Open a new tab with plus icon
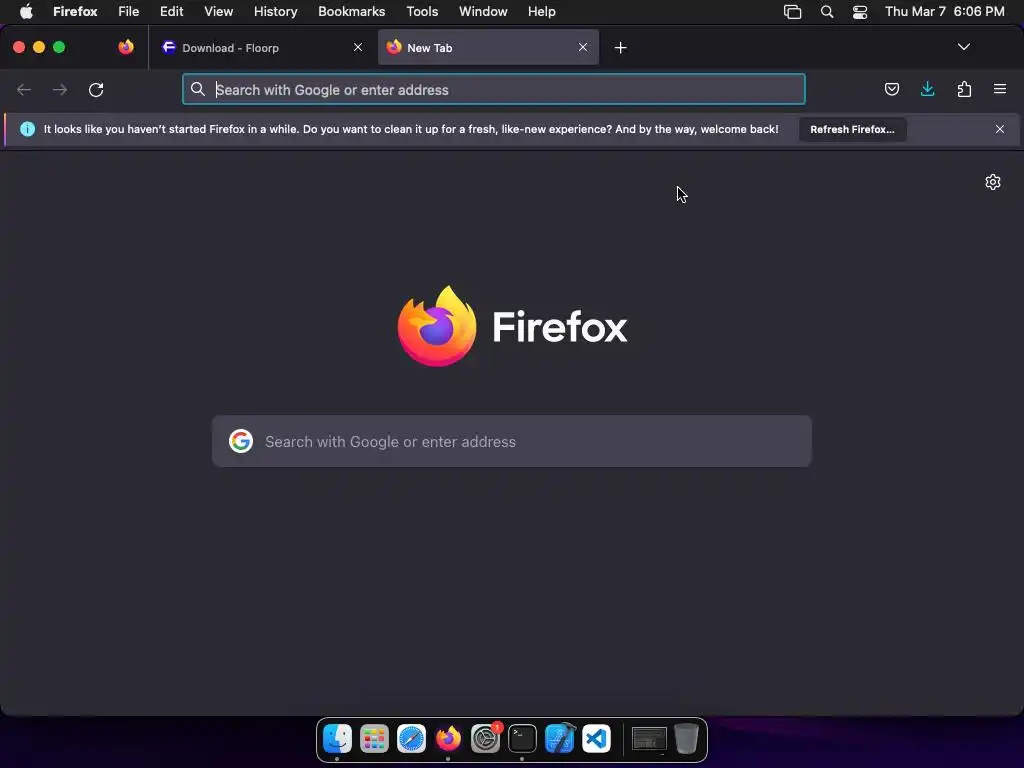 [x=620, y=48]
